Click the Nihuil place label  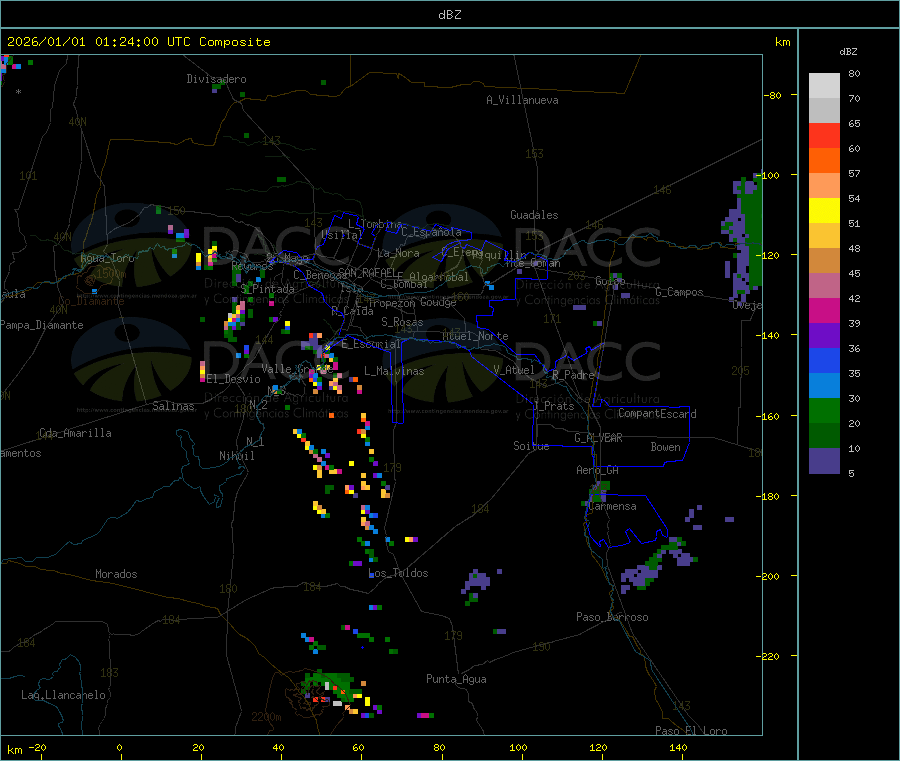coord(236,456)
